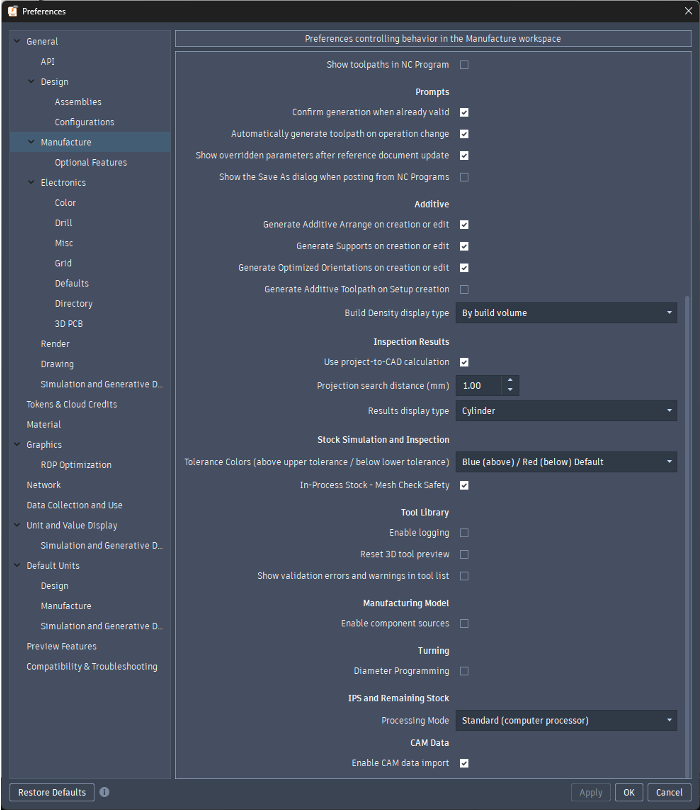
Task: Open Preview Features preferences page
Action: click(61, 647)
